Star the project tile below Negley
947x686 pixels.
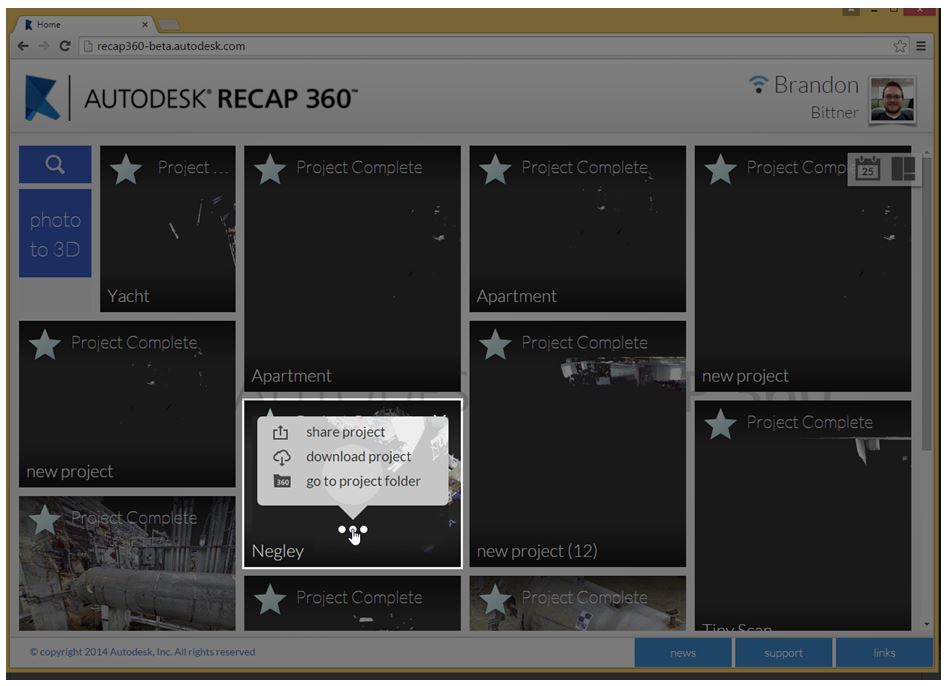point(270,600)
